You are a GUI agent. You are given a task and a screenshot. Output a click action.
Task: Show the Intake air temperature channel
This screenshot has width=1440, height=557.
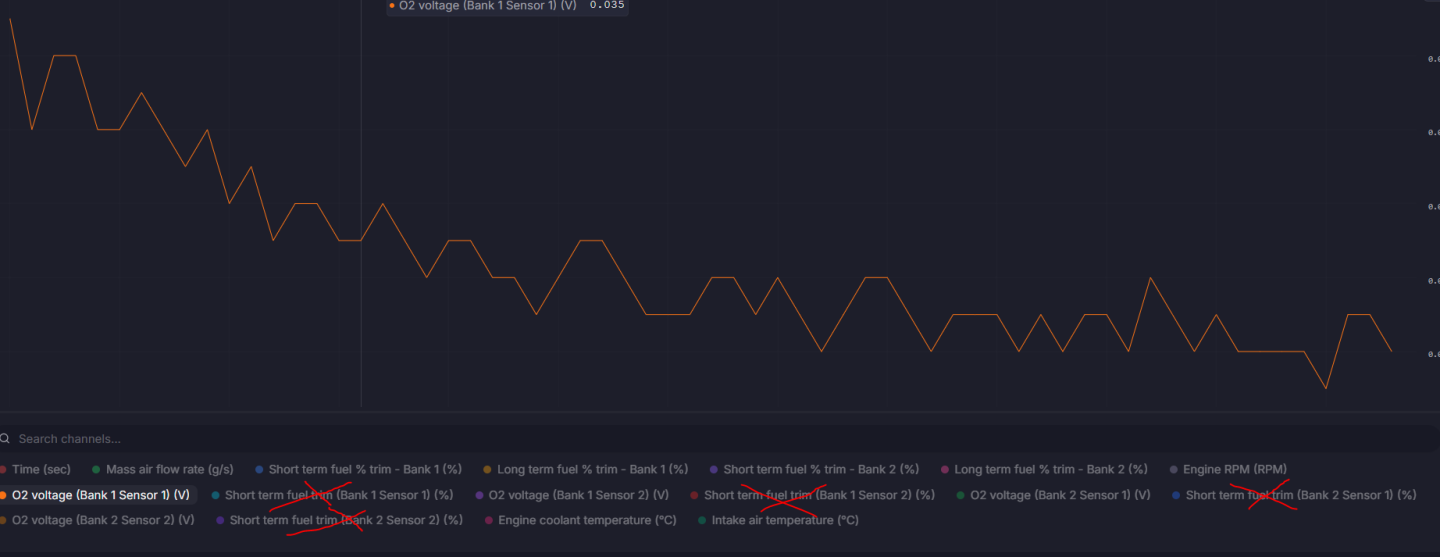point(785,520)
